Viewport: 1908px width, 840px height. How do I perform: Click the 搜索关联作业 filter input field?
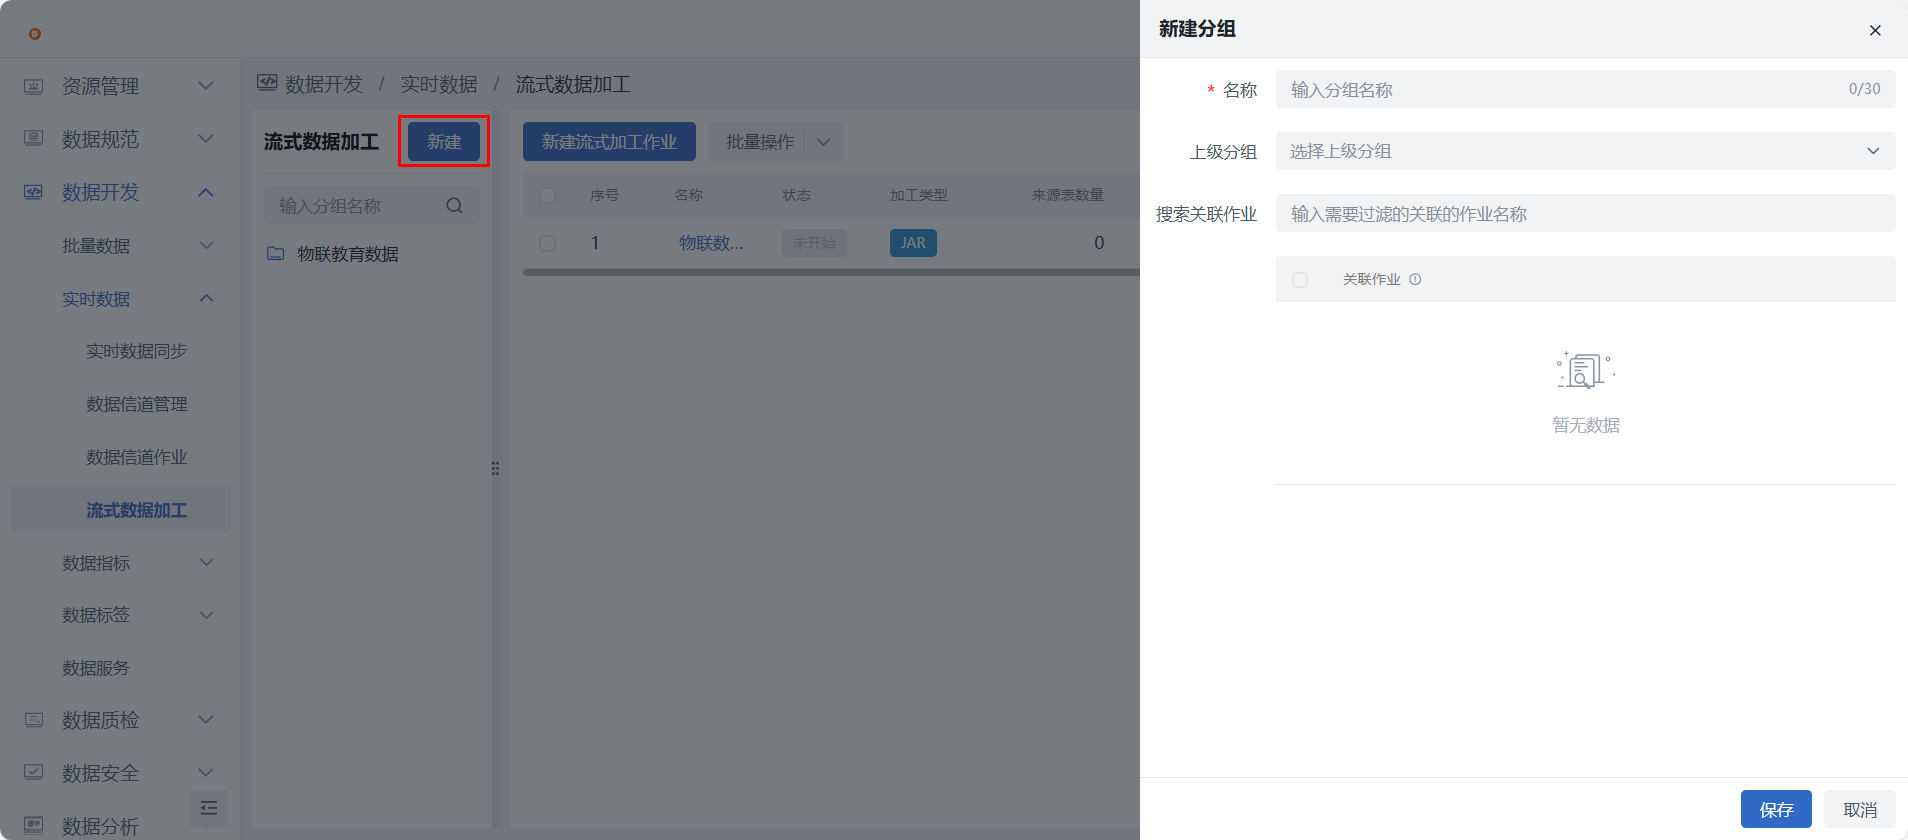coord(1585,213)
